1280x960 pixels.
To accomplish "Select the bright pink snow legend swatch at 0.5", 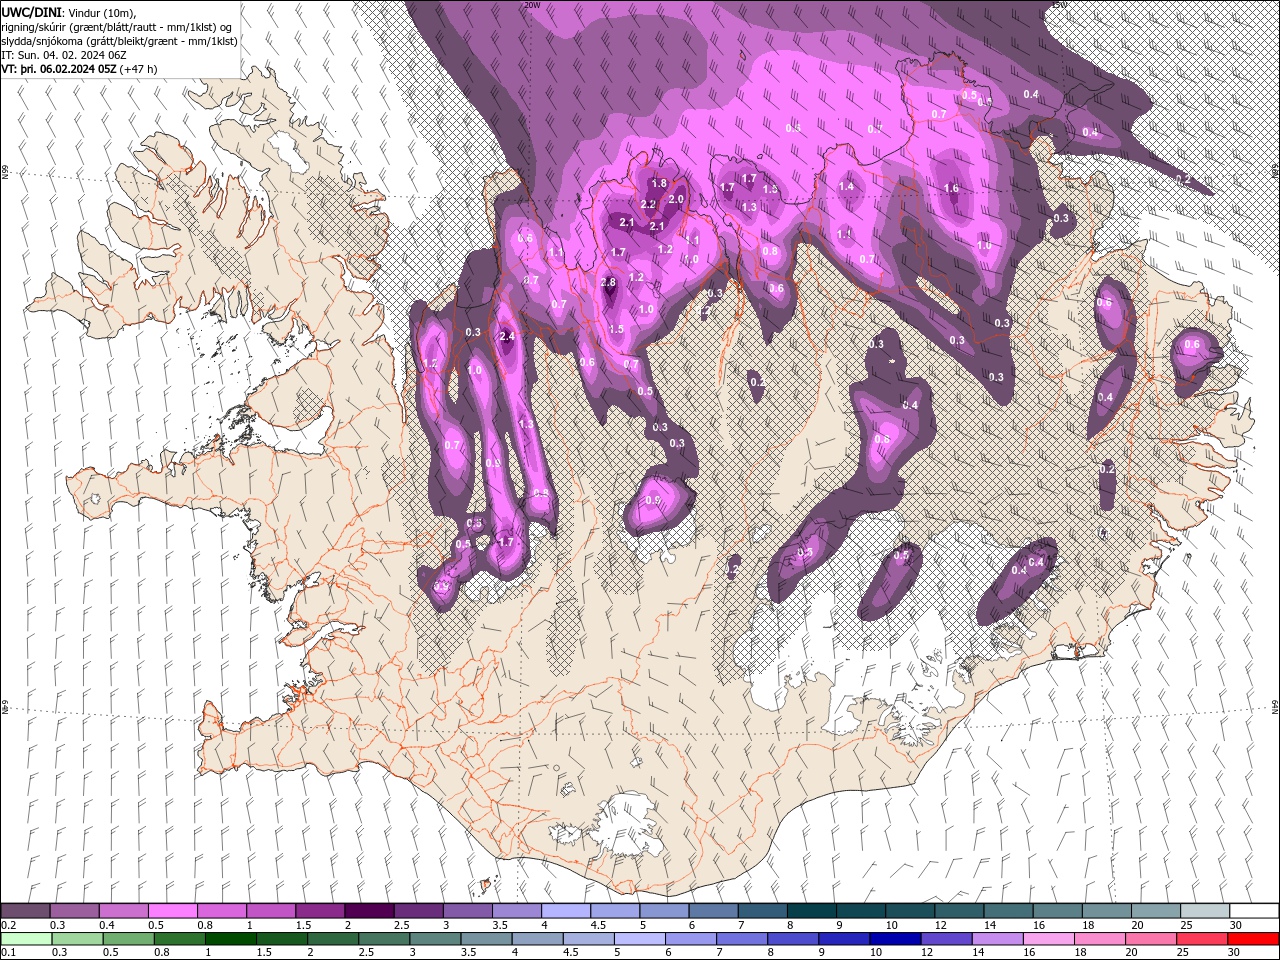I will (x=172, y=911).
